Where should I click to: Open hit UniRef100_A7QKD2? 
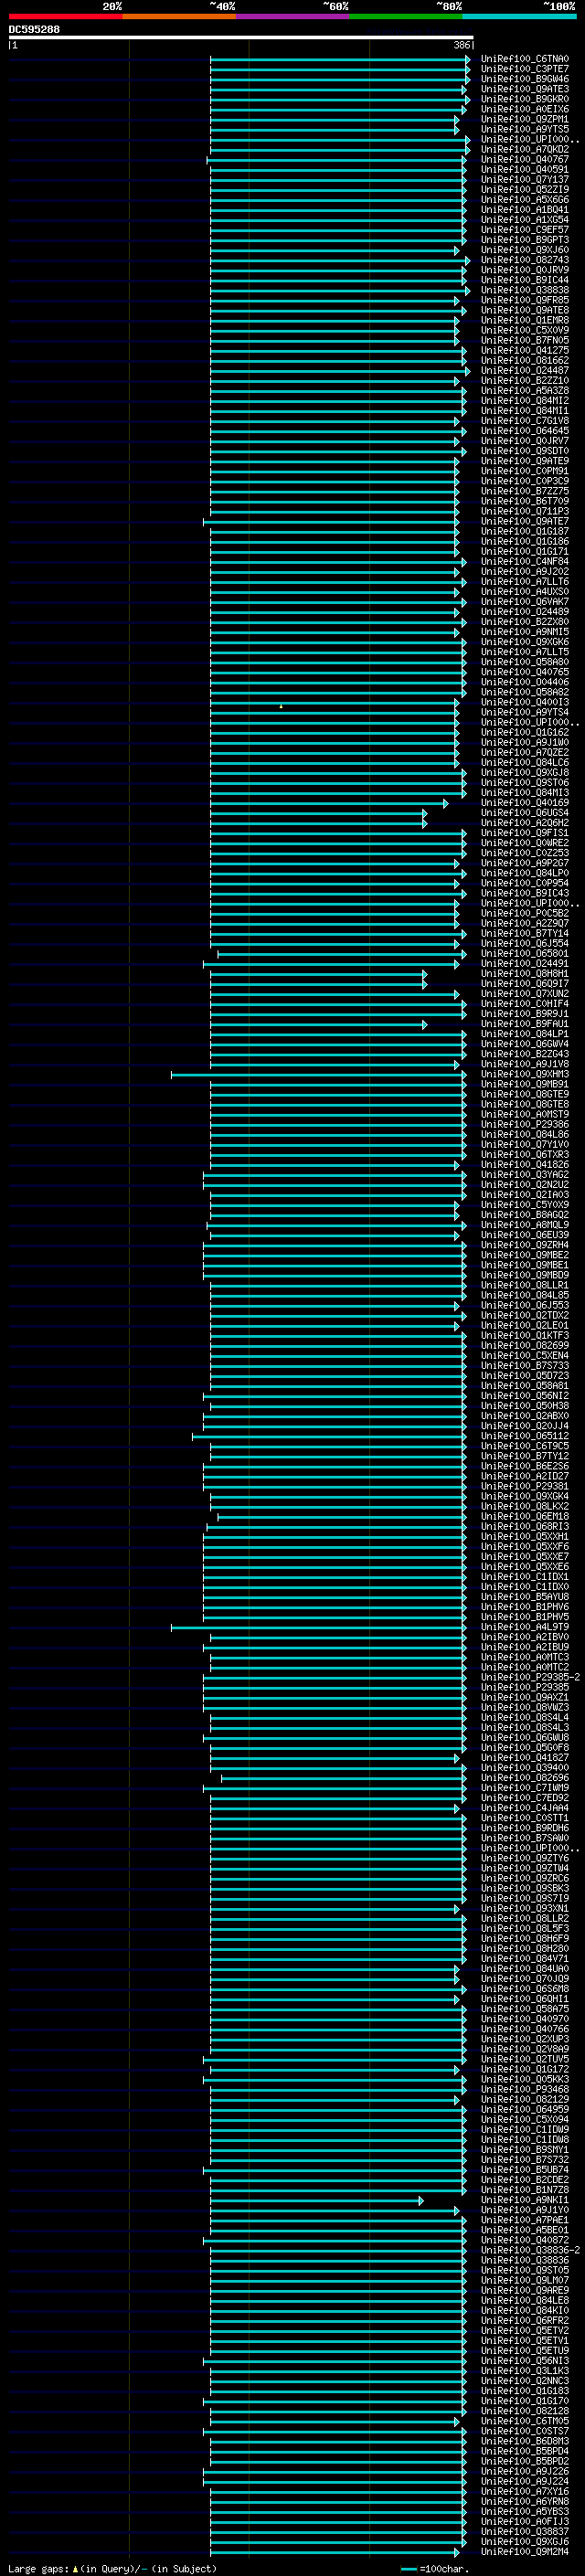pyautogui.click(x=525, y=149)
